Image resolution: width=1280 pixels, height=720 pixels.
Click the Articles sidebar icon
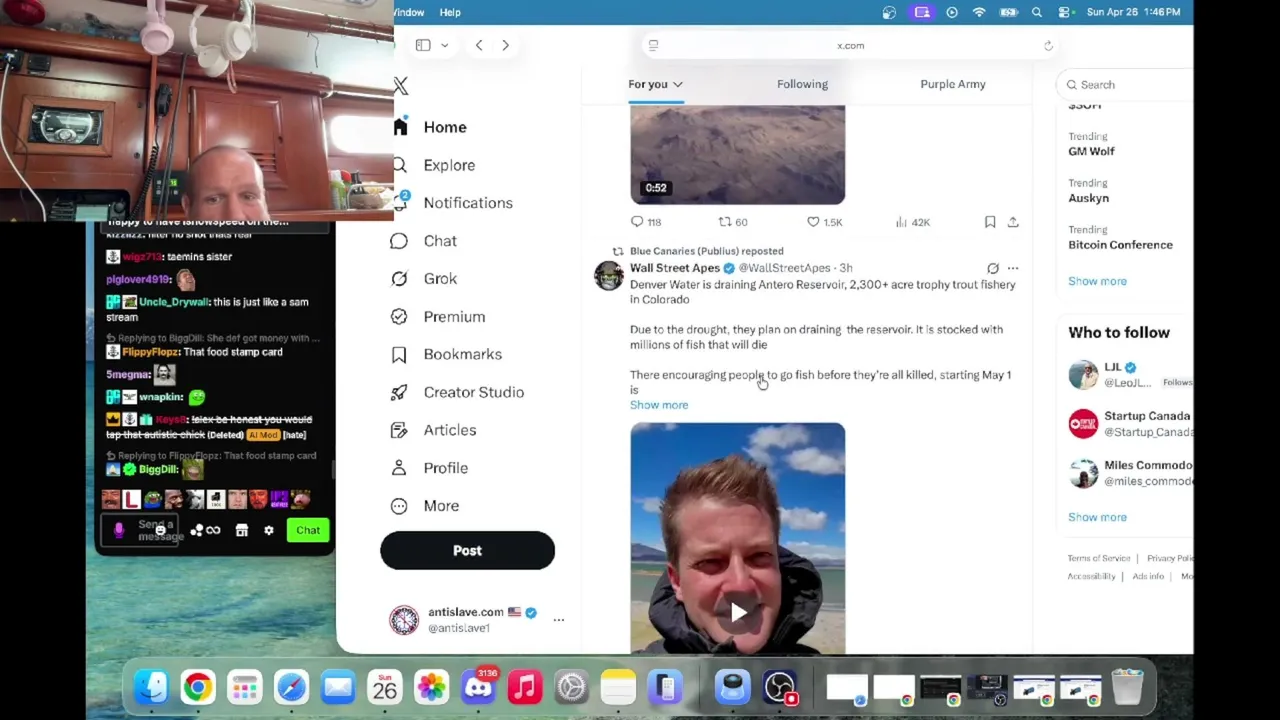[x=399, y=431]
